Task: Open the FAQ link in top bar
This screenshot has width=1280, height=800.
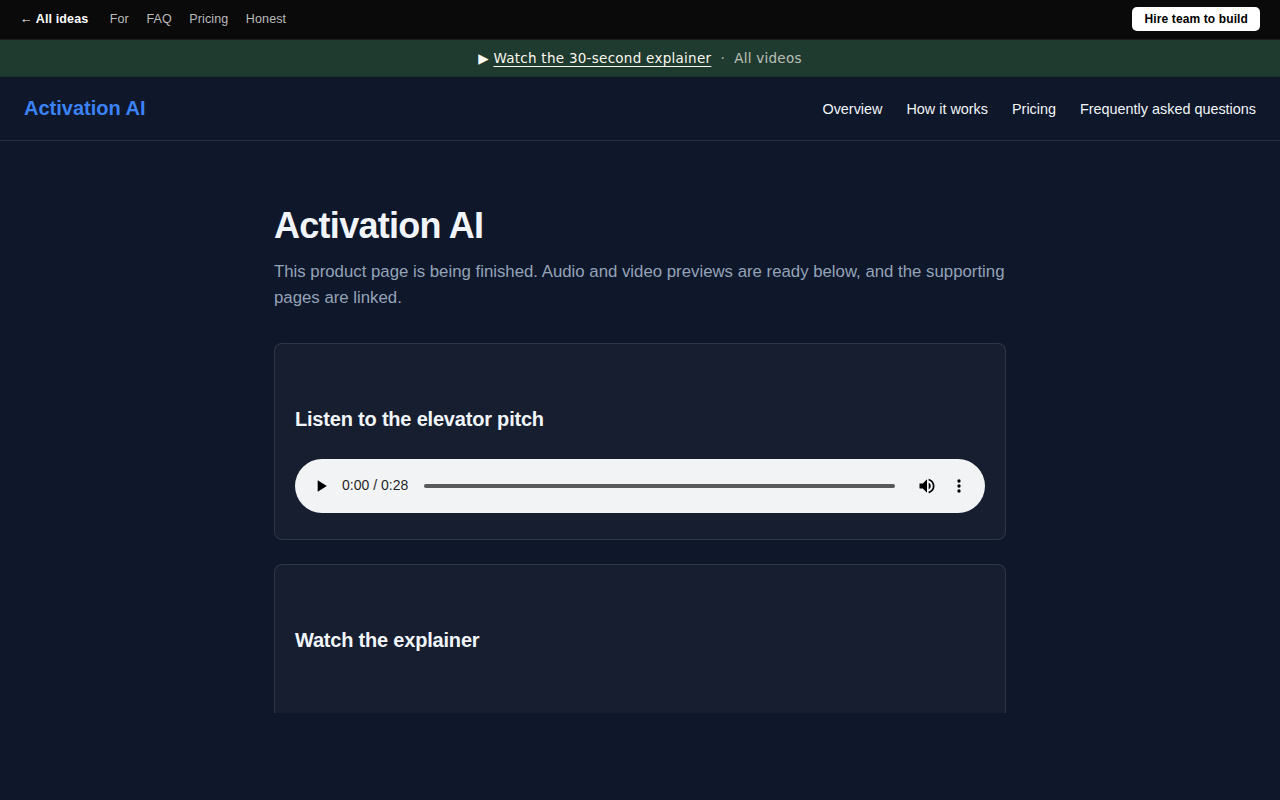Action: tap(159, 19)
